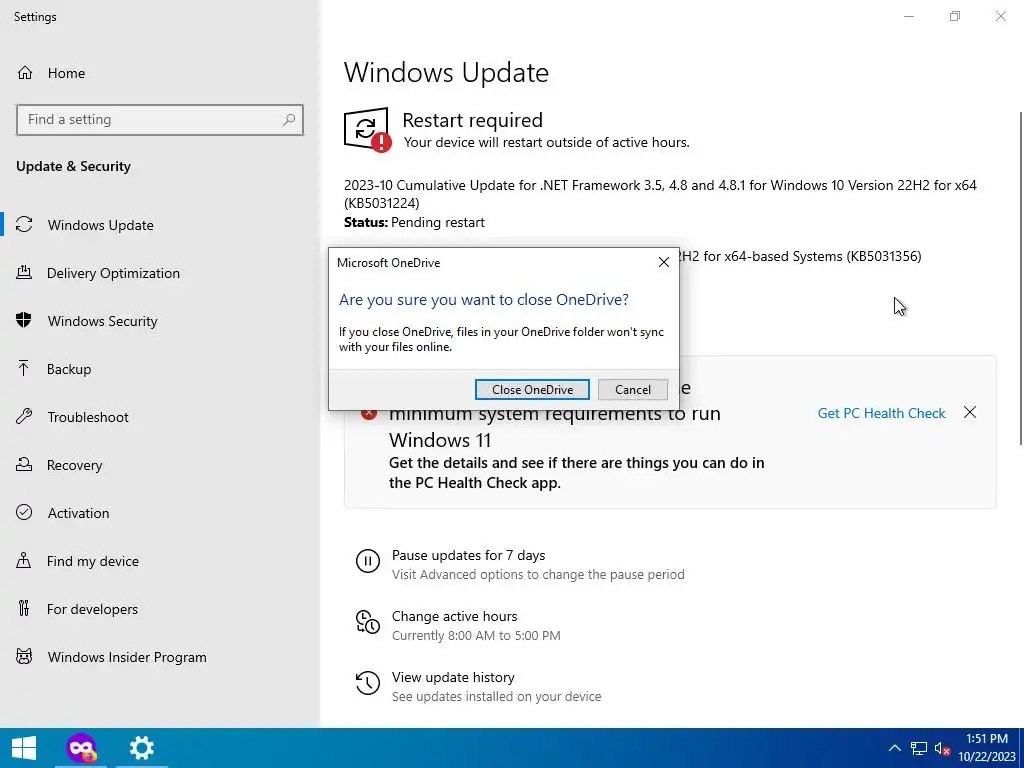This screenshot has width=1024, height=768.
Task: Click the KB5031356 update text
Action: [801, 256]
